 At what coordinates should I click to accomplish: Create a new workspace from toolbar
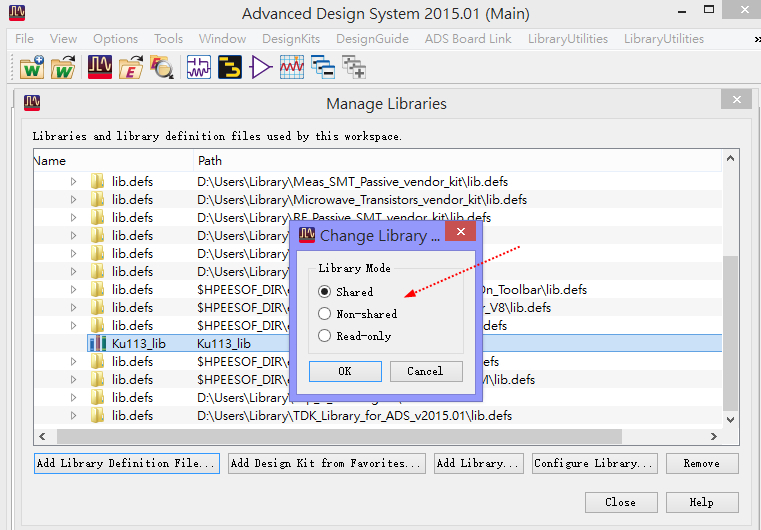pos(32,67)
